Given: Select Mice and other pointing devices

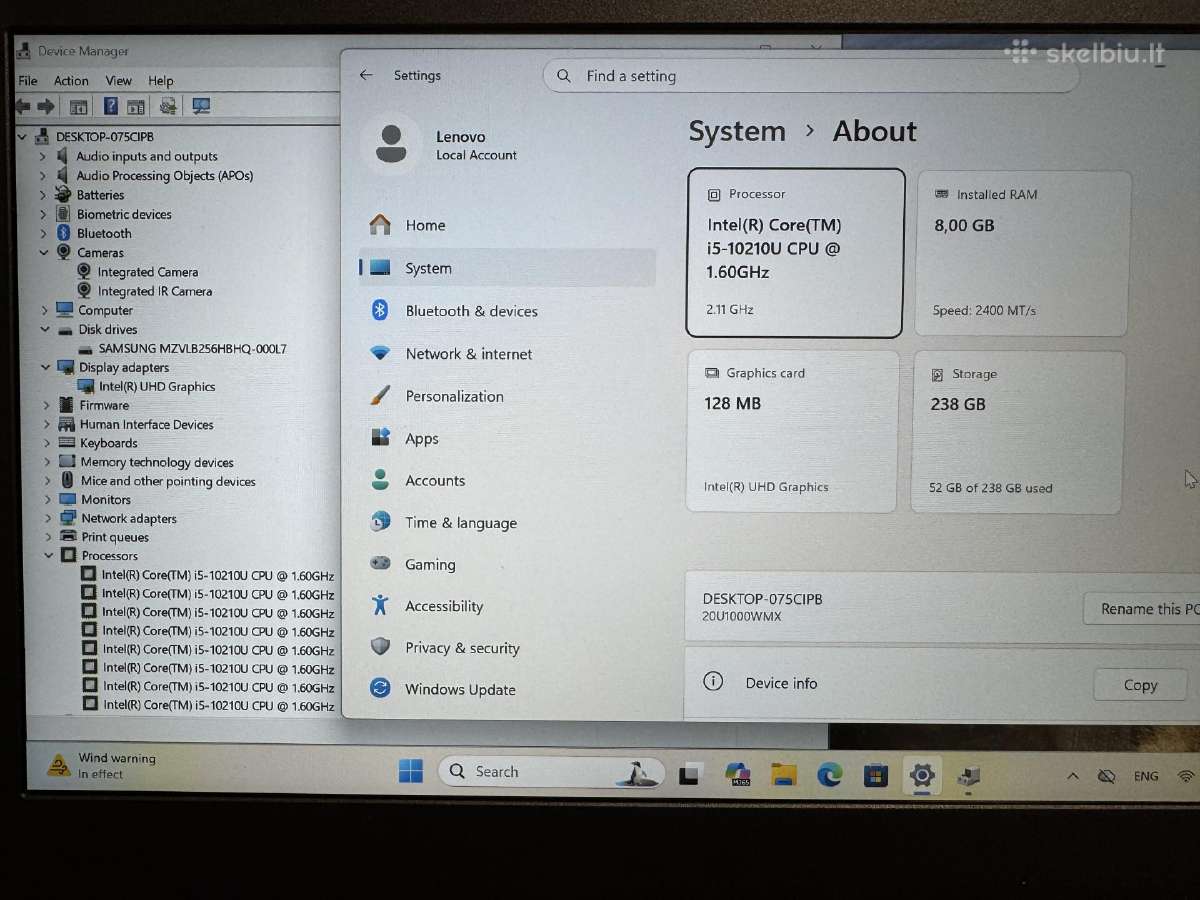Looking at the screenshot, I should click(x=168, y=481).
